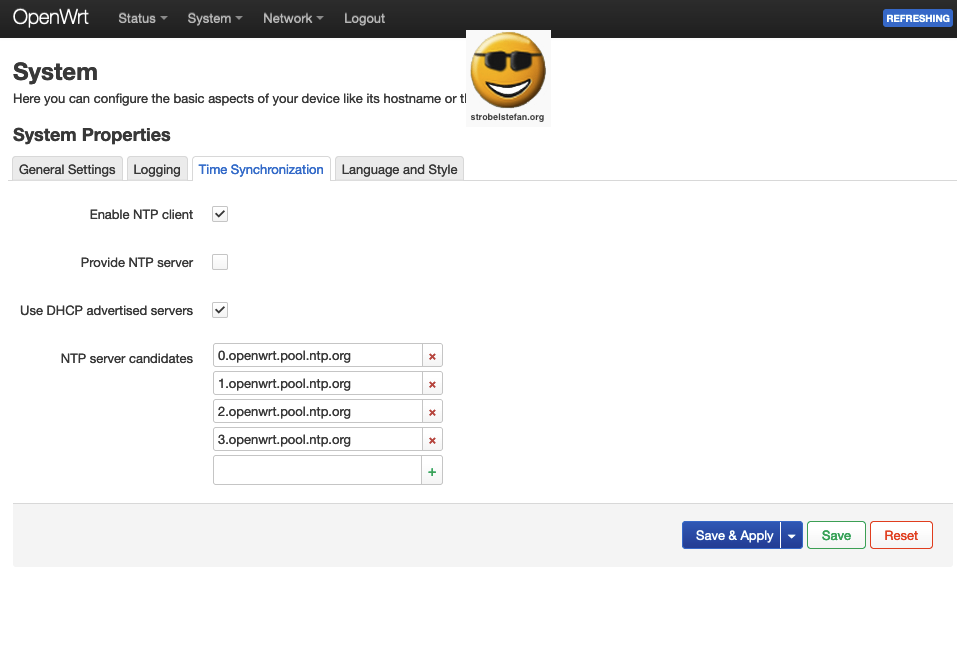The height and width of the screenshot is (650, 957).
Task: Disable the Enable NTP client checkbox
Action: coord(220,214)
